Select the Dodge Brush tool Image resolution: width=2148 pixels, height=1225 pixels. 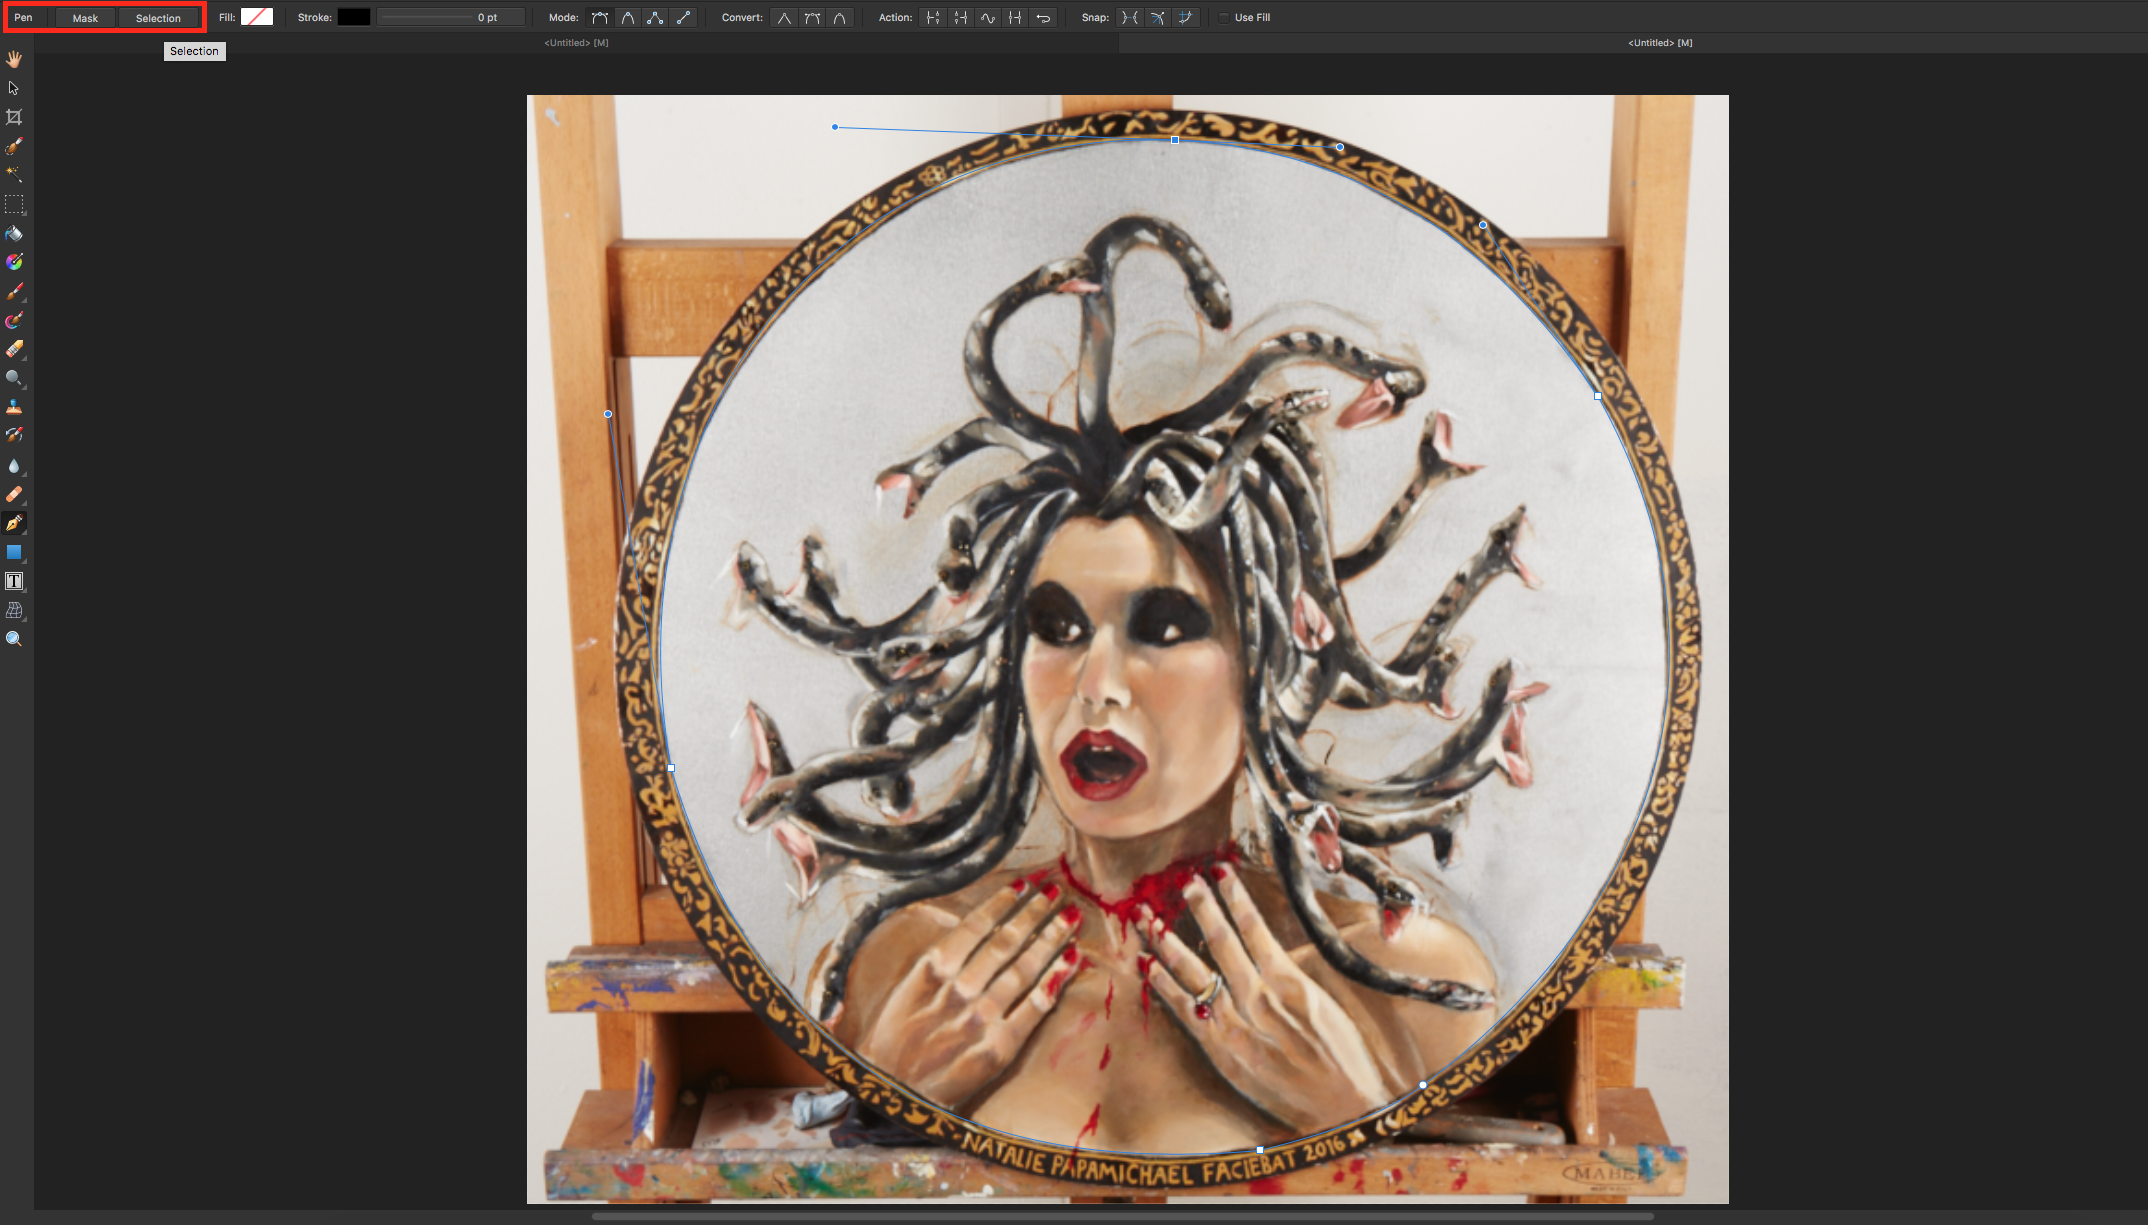click(14, 378)
